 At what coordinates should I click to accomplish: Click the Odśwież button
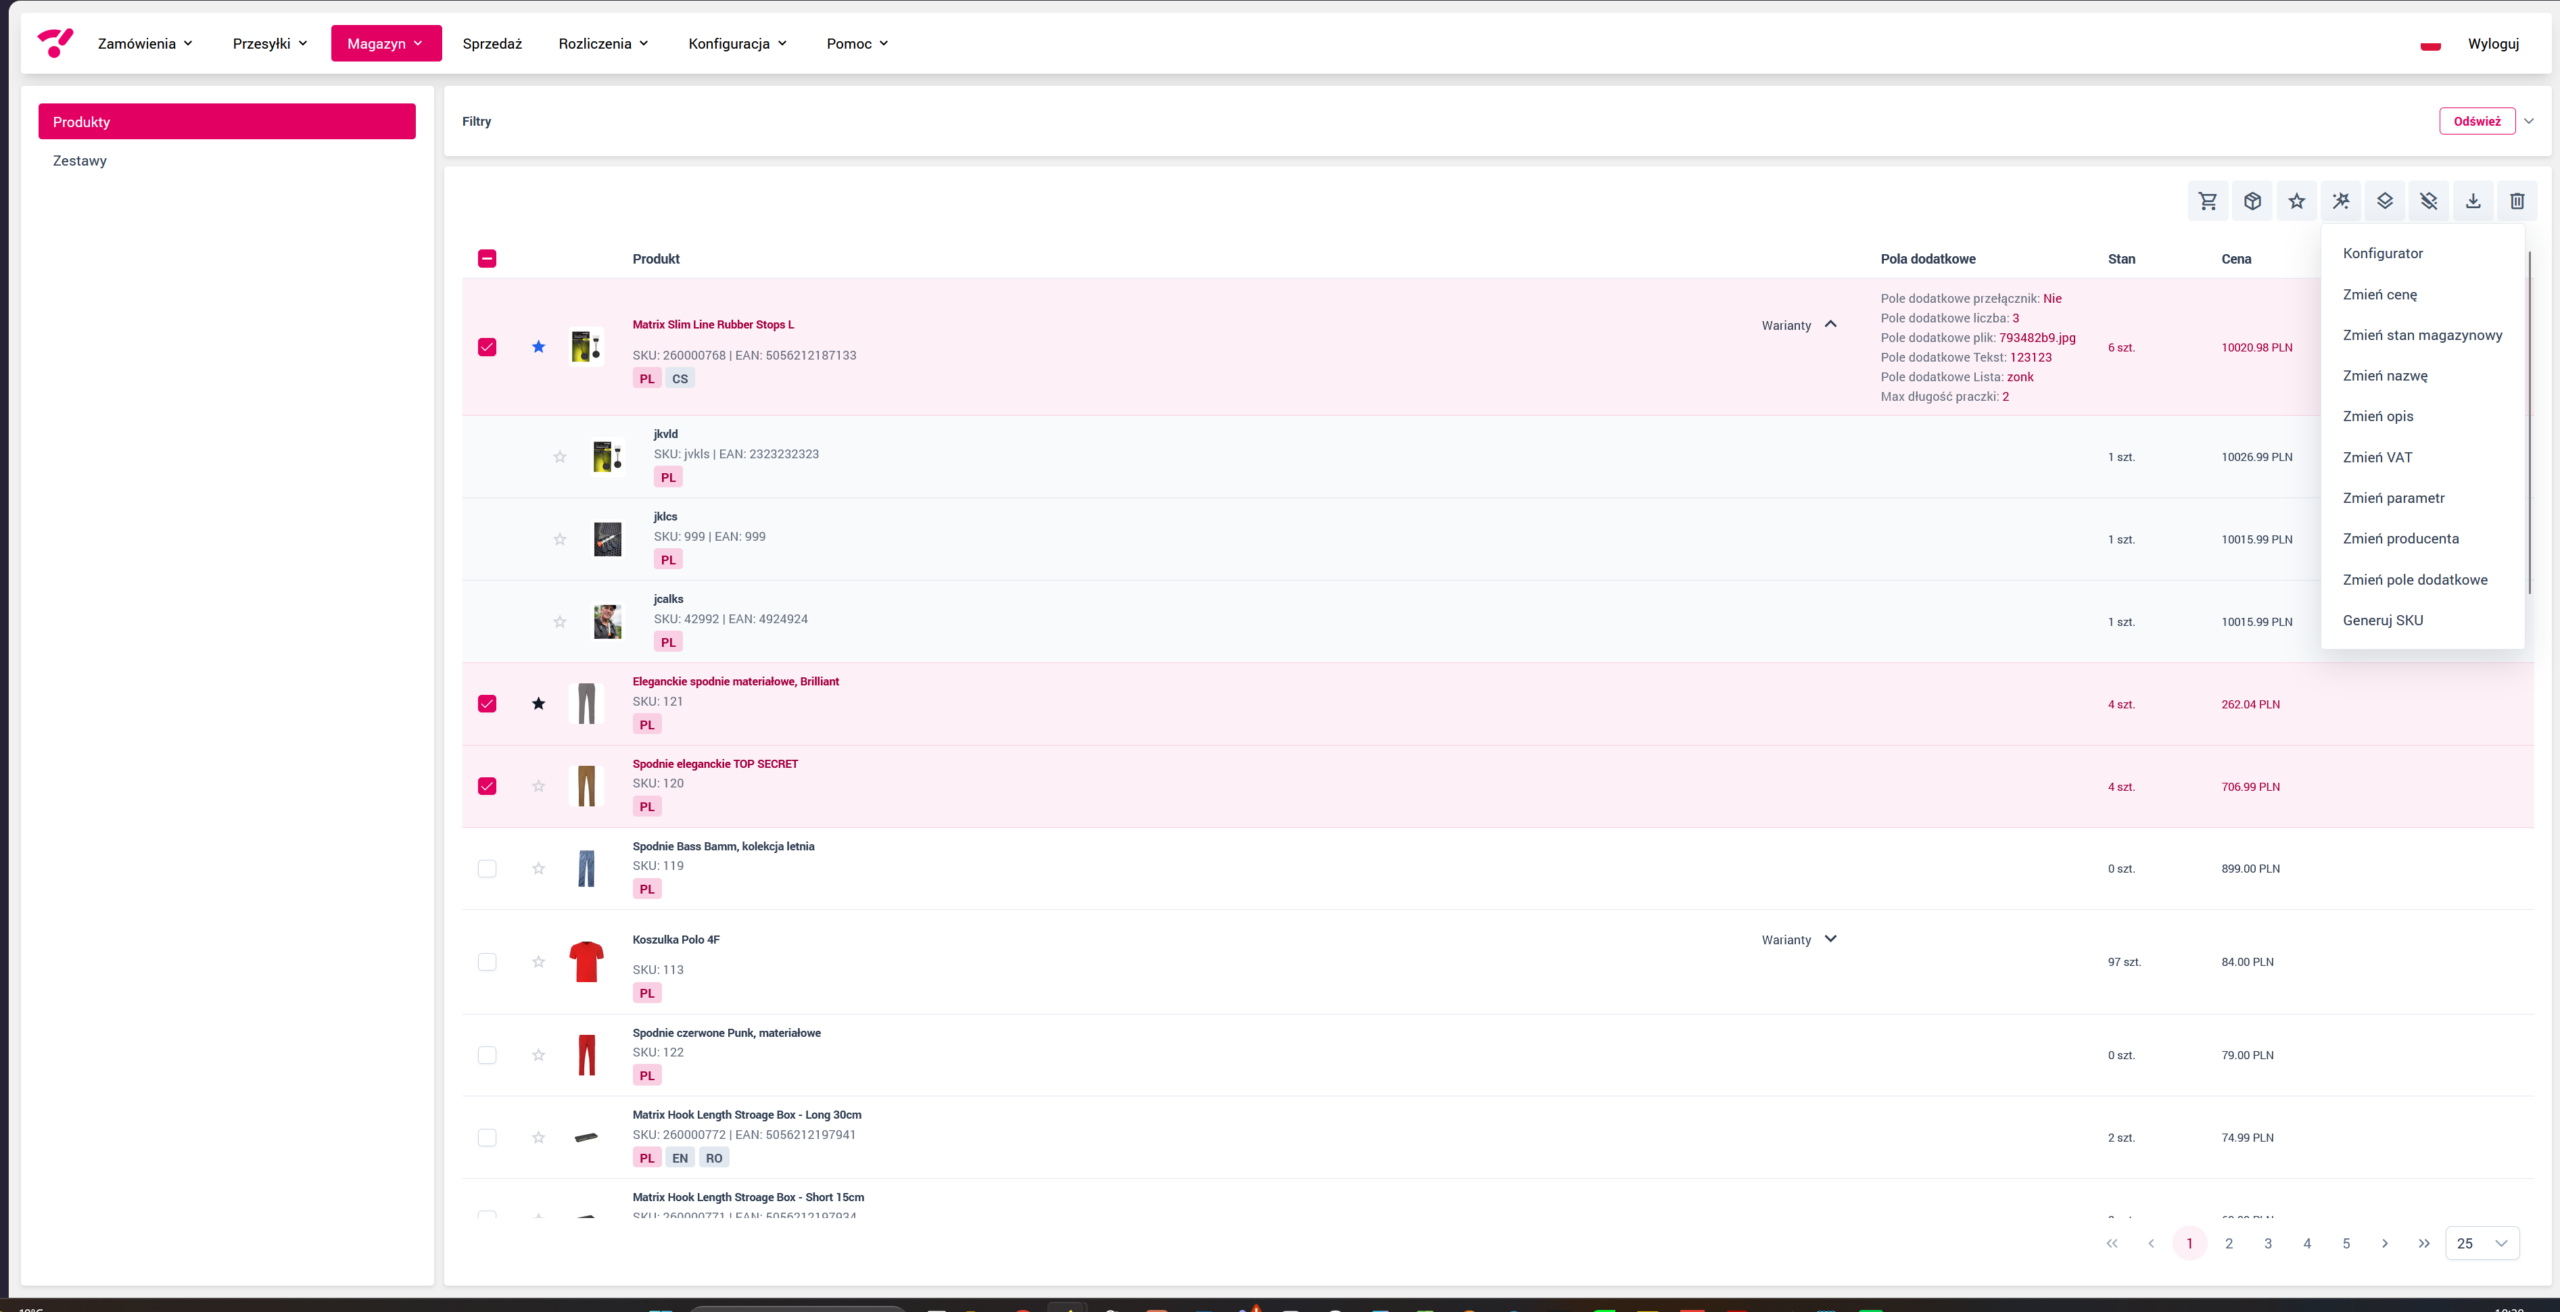pyautogui.click(x=2477, y=121)
